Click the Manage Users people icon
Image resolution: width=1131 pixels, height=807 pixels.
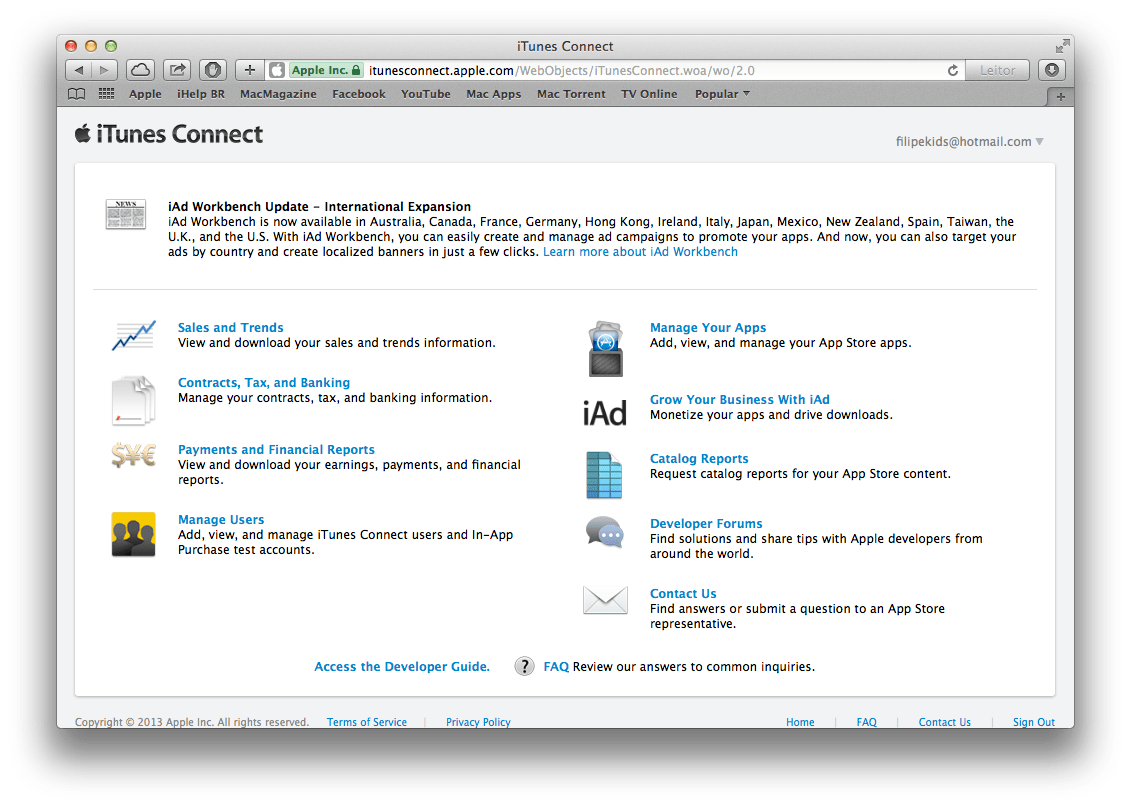coord(133,534)
